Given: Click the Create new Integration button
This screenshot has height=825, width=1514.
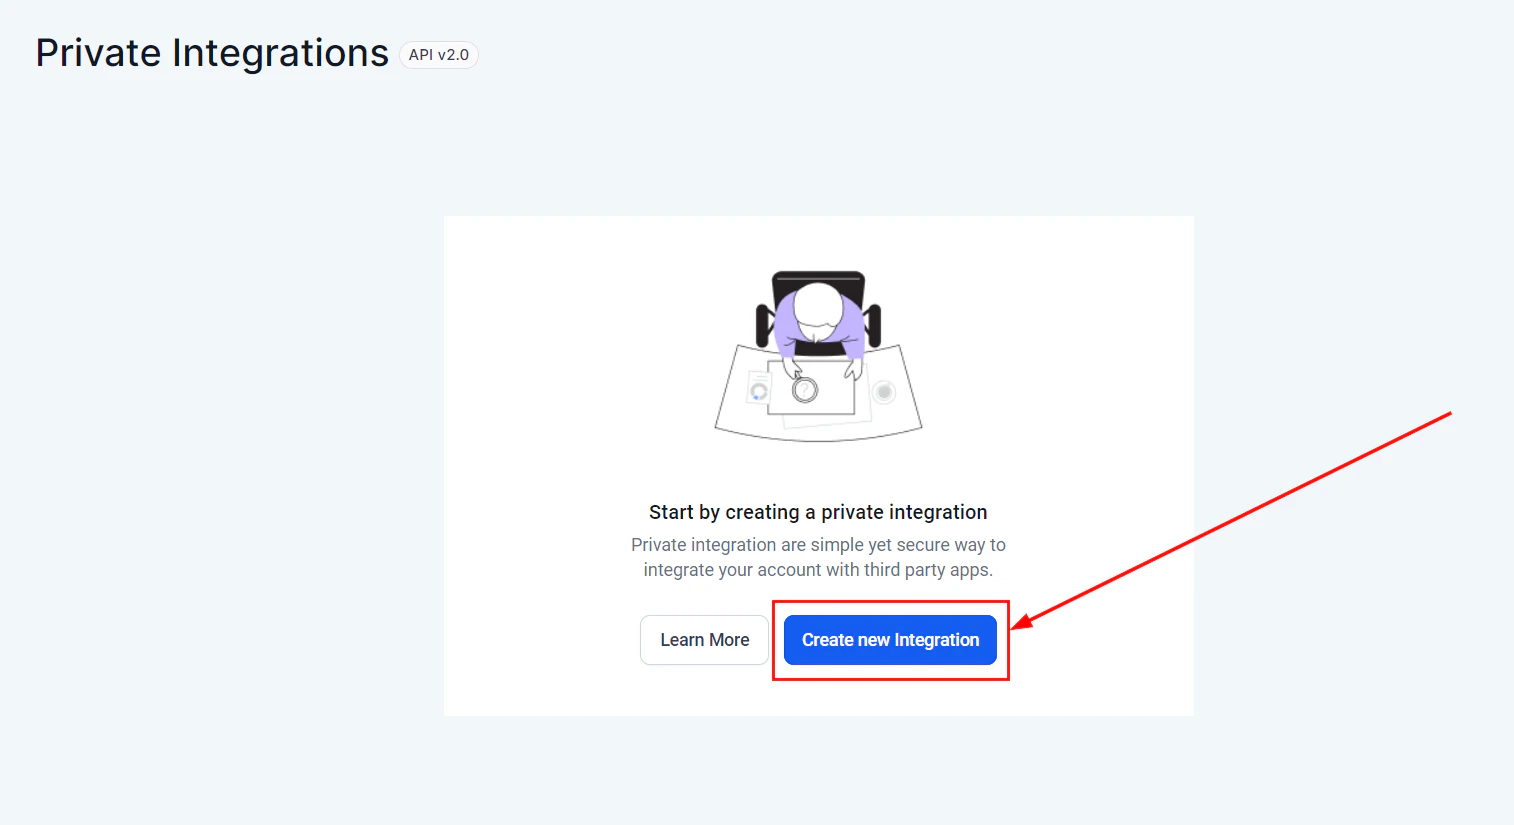Looking at the screenshot, I should [889, 640].
